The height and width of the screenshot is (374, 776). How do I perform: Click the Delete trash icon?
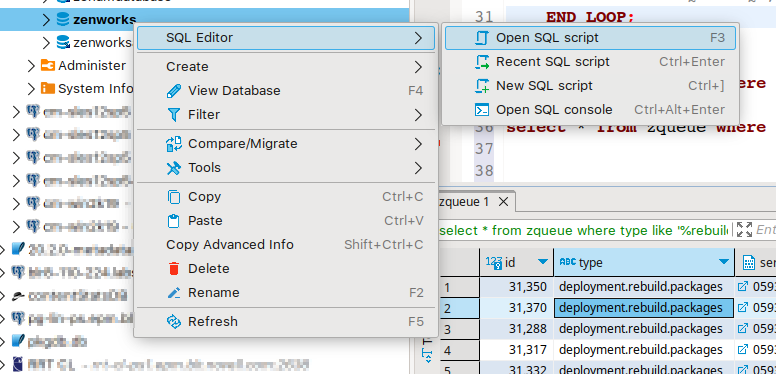click(x=174, y=269)
